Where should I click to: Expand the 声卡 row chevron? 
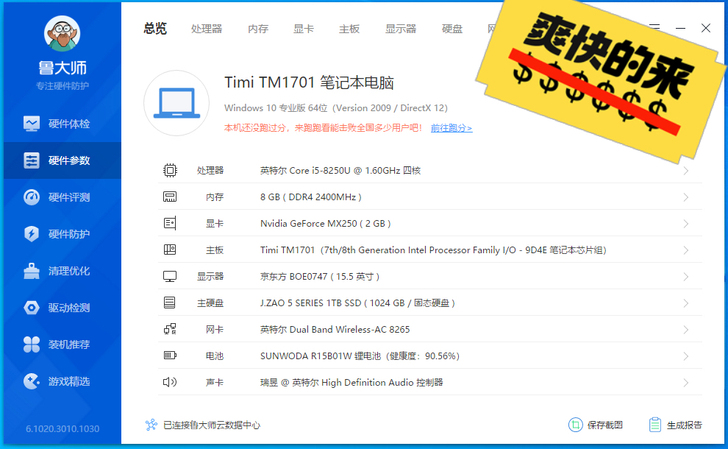click(686, 383)
